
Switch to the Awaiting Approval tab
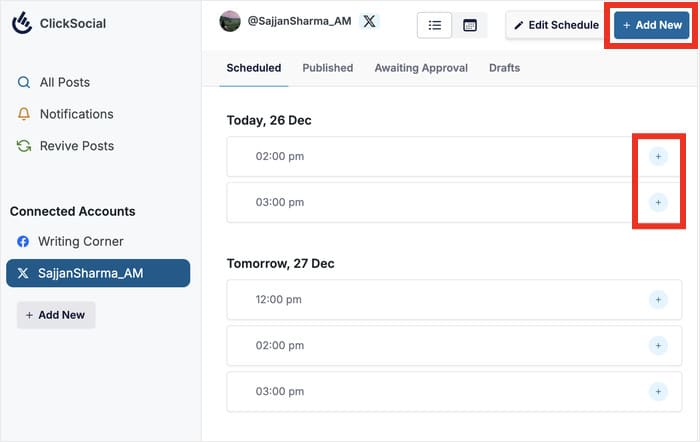[421, 68]
